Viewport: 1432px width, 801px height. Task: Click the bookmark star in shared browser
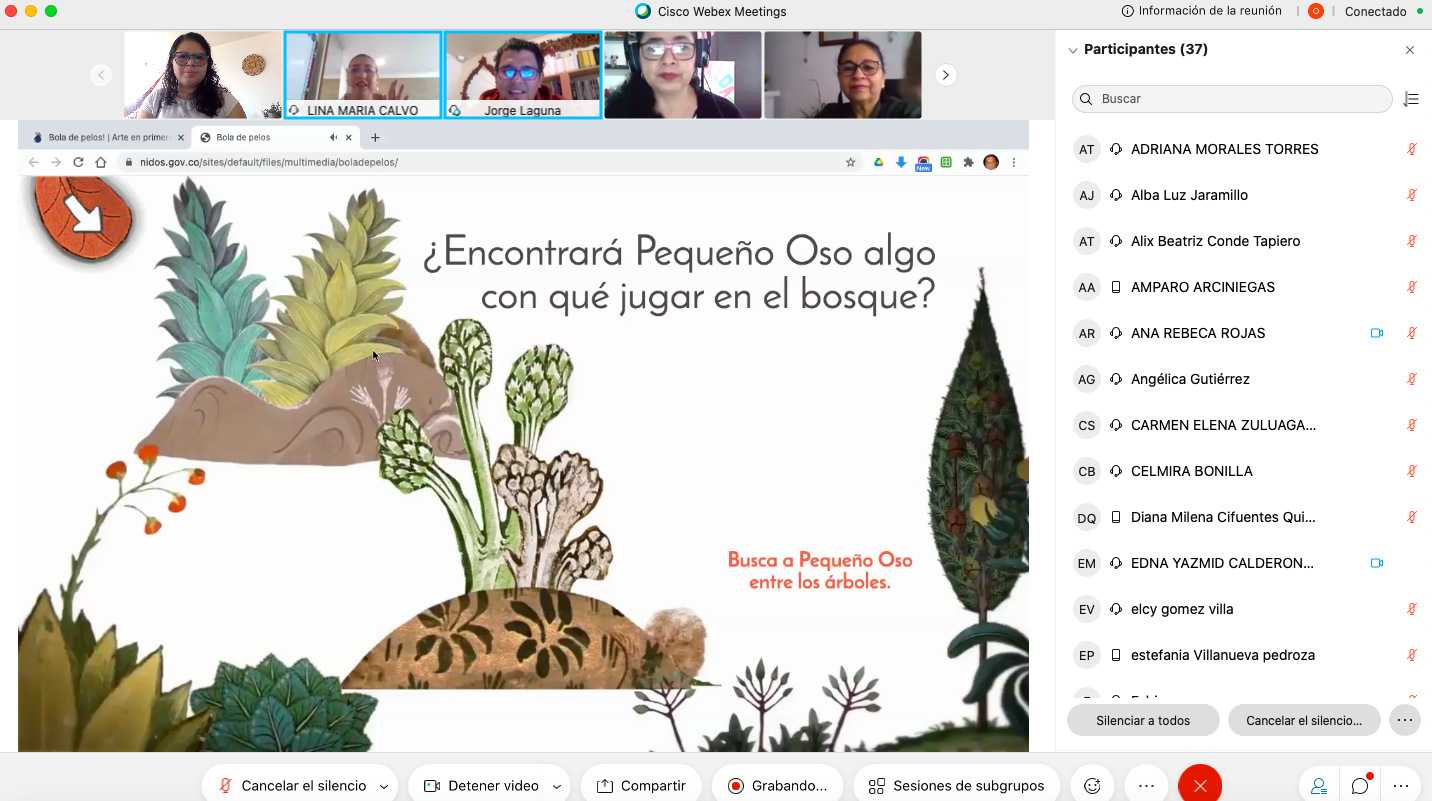(x=851, y=162)
